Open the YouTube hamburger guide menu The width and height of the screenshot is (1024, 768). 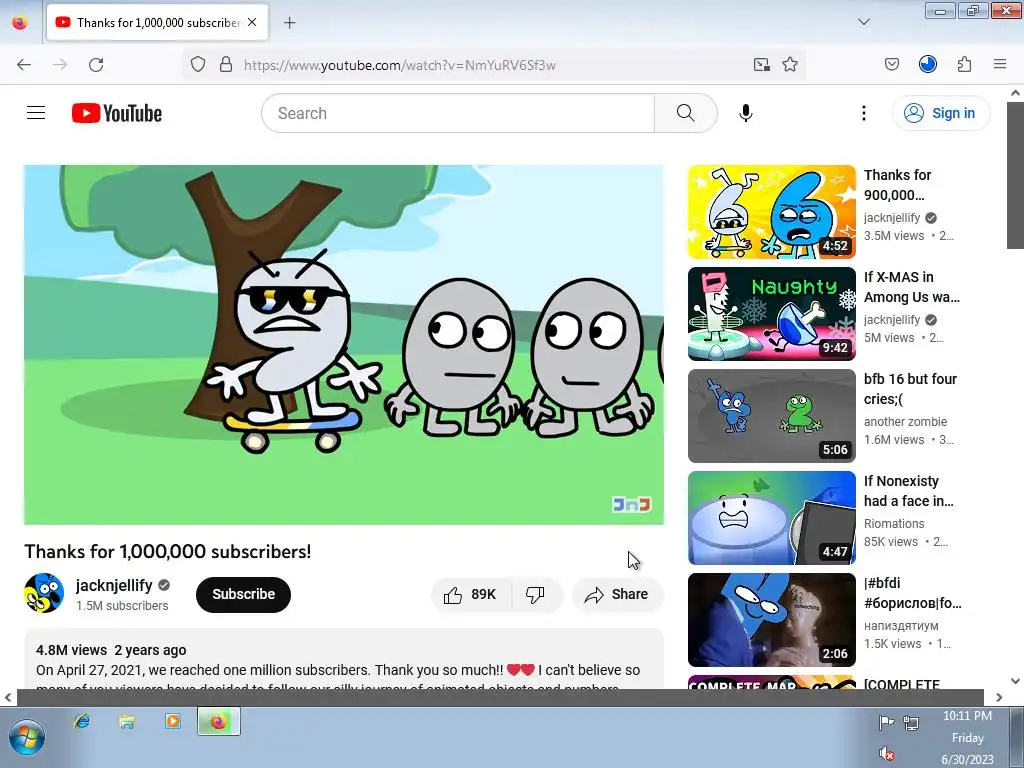point(36,113)
